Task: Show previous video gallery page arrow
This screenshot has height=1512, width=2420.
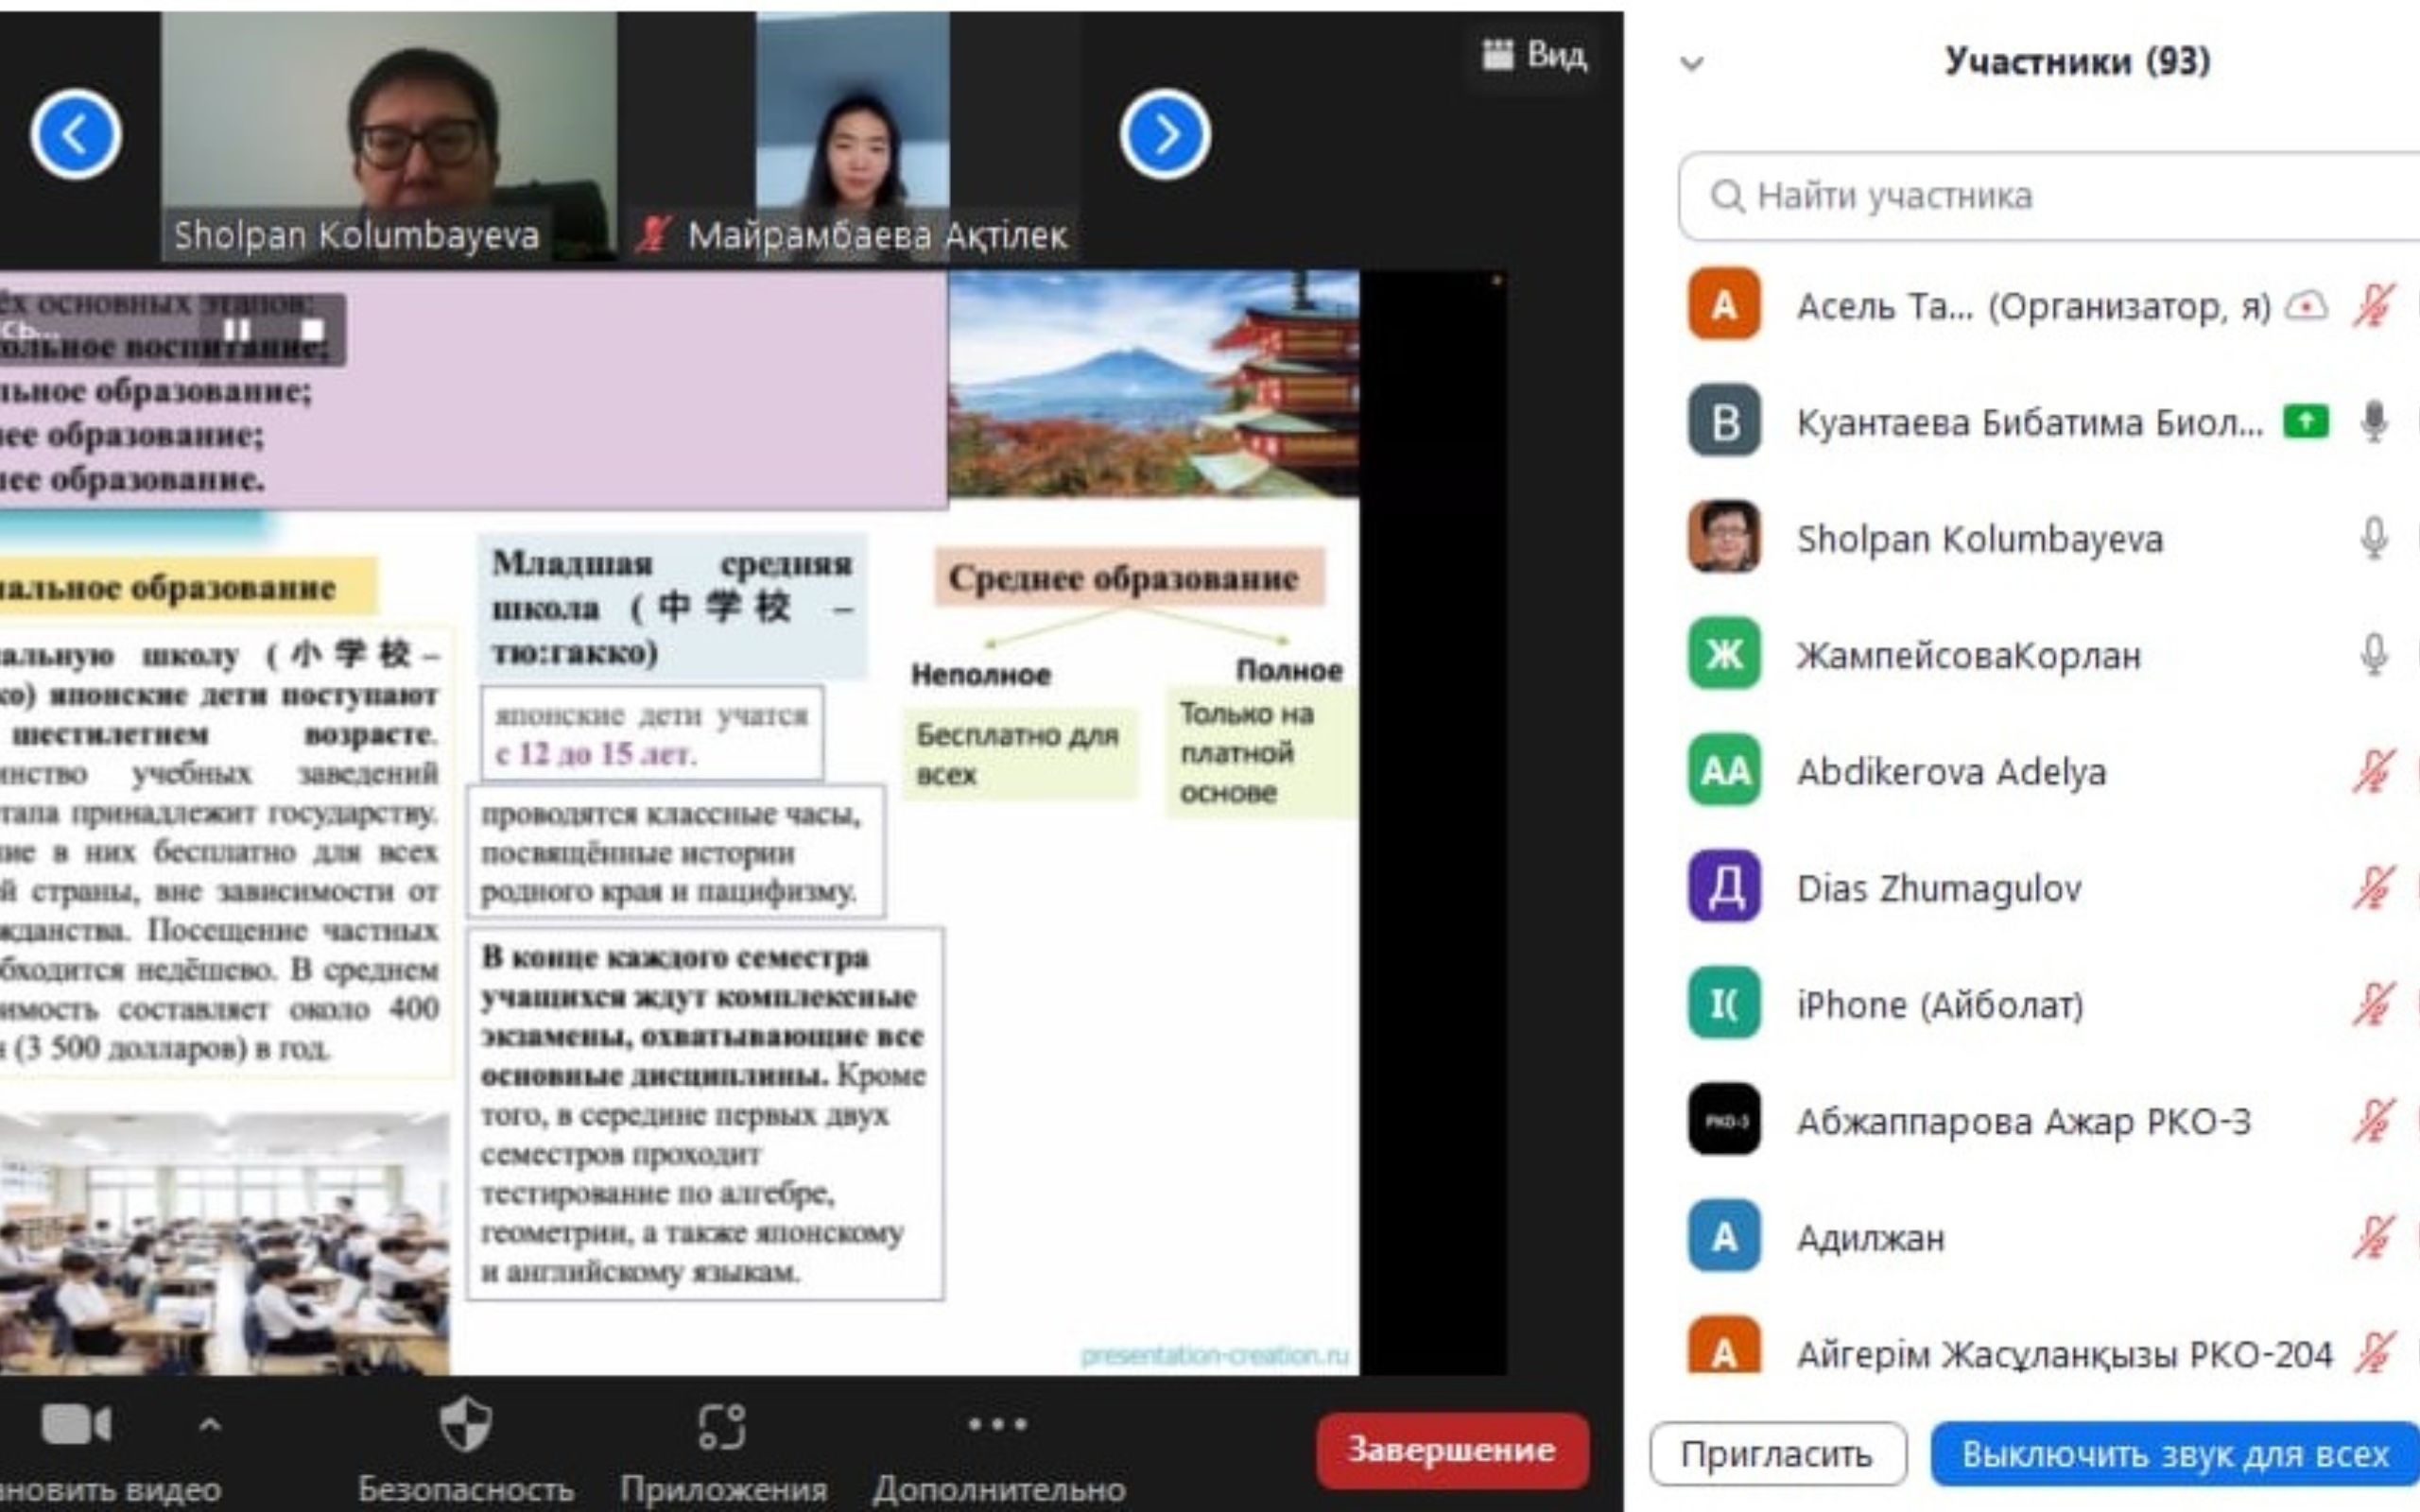Action: (75, 134)
